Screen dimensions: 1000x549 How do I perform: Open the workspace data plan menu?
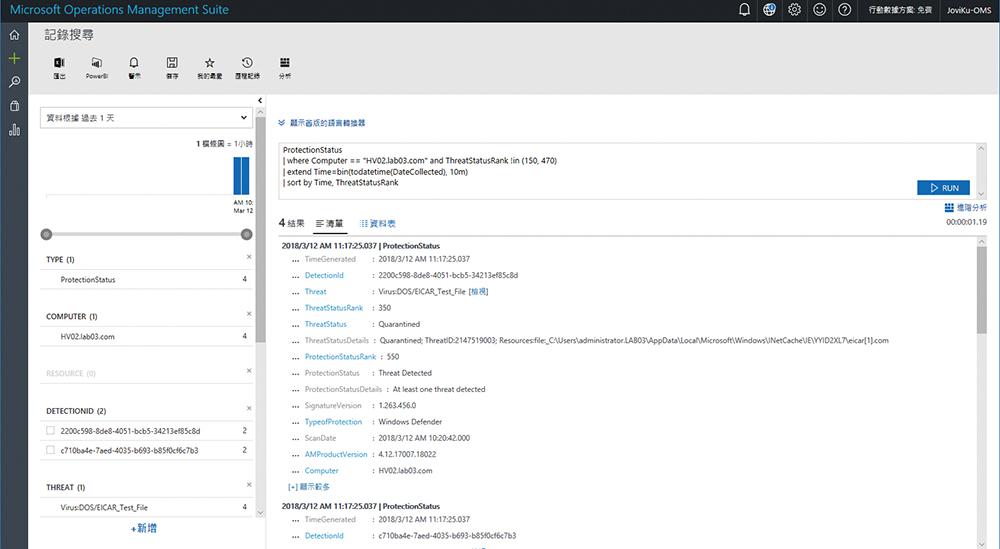(x=900, y=10)
